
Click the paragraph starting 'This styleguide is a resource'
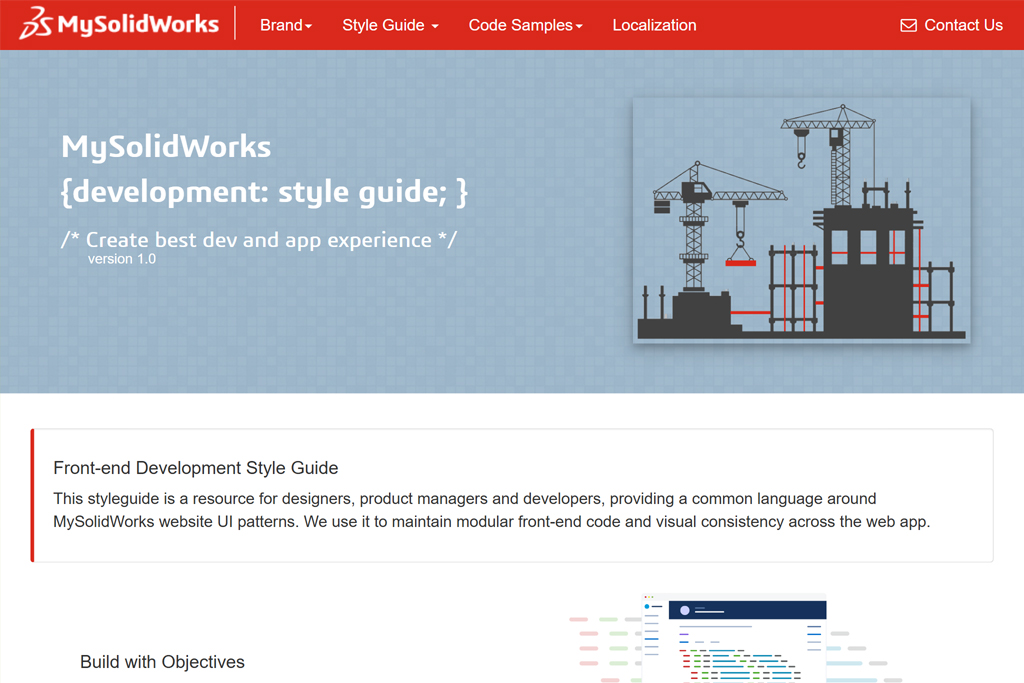[x=492, y=510]
